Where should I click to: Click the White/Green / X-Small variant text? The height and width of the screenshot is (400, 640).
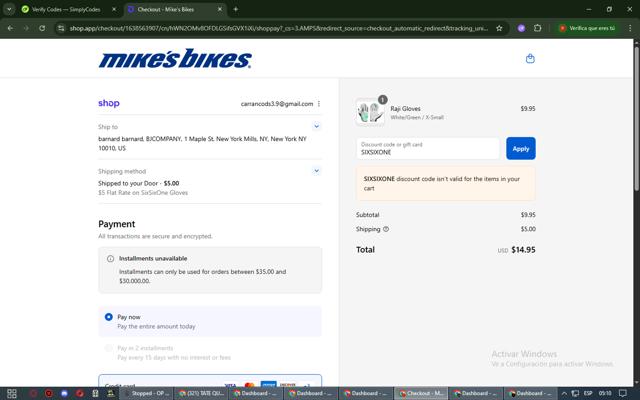[x=417, y=117]
